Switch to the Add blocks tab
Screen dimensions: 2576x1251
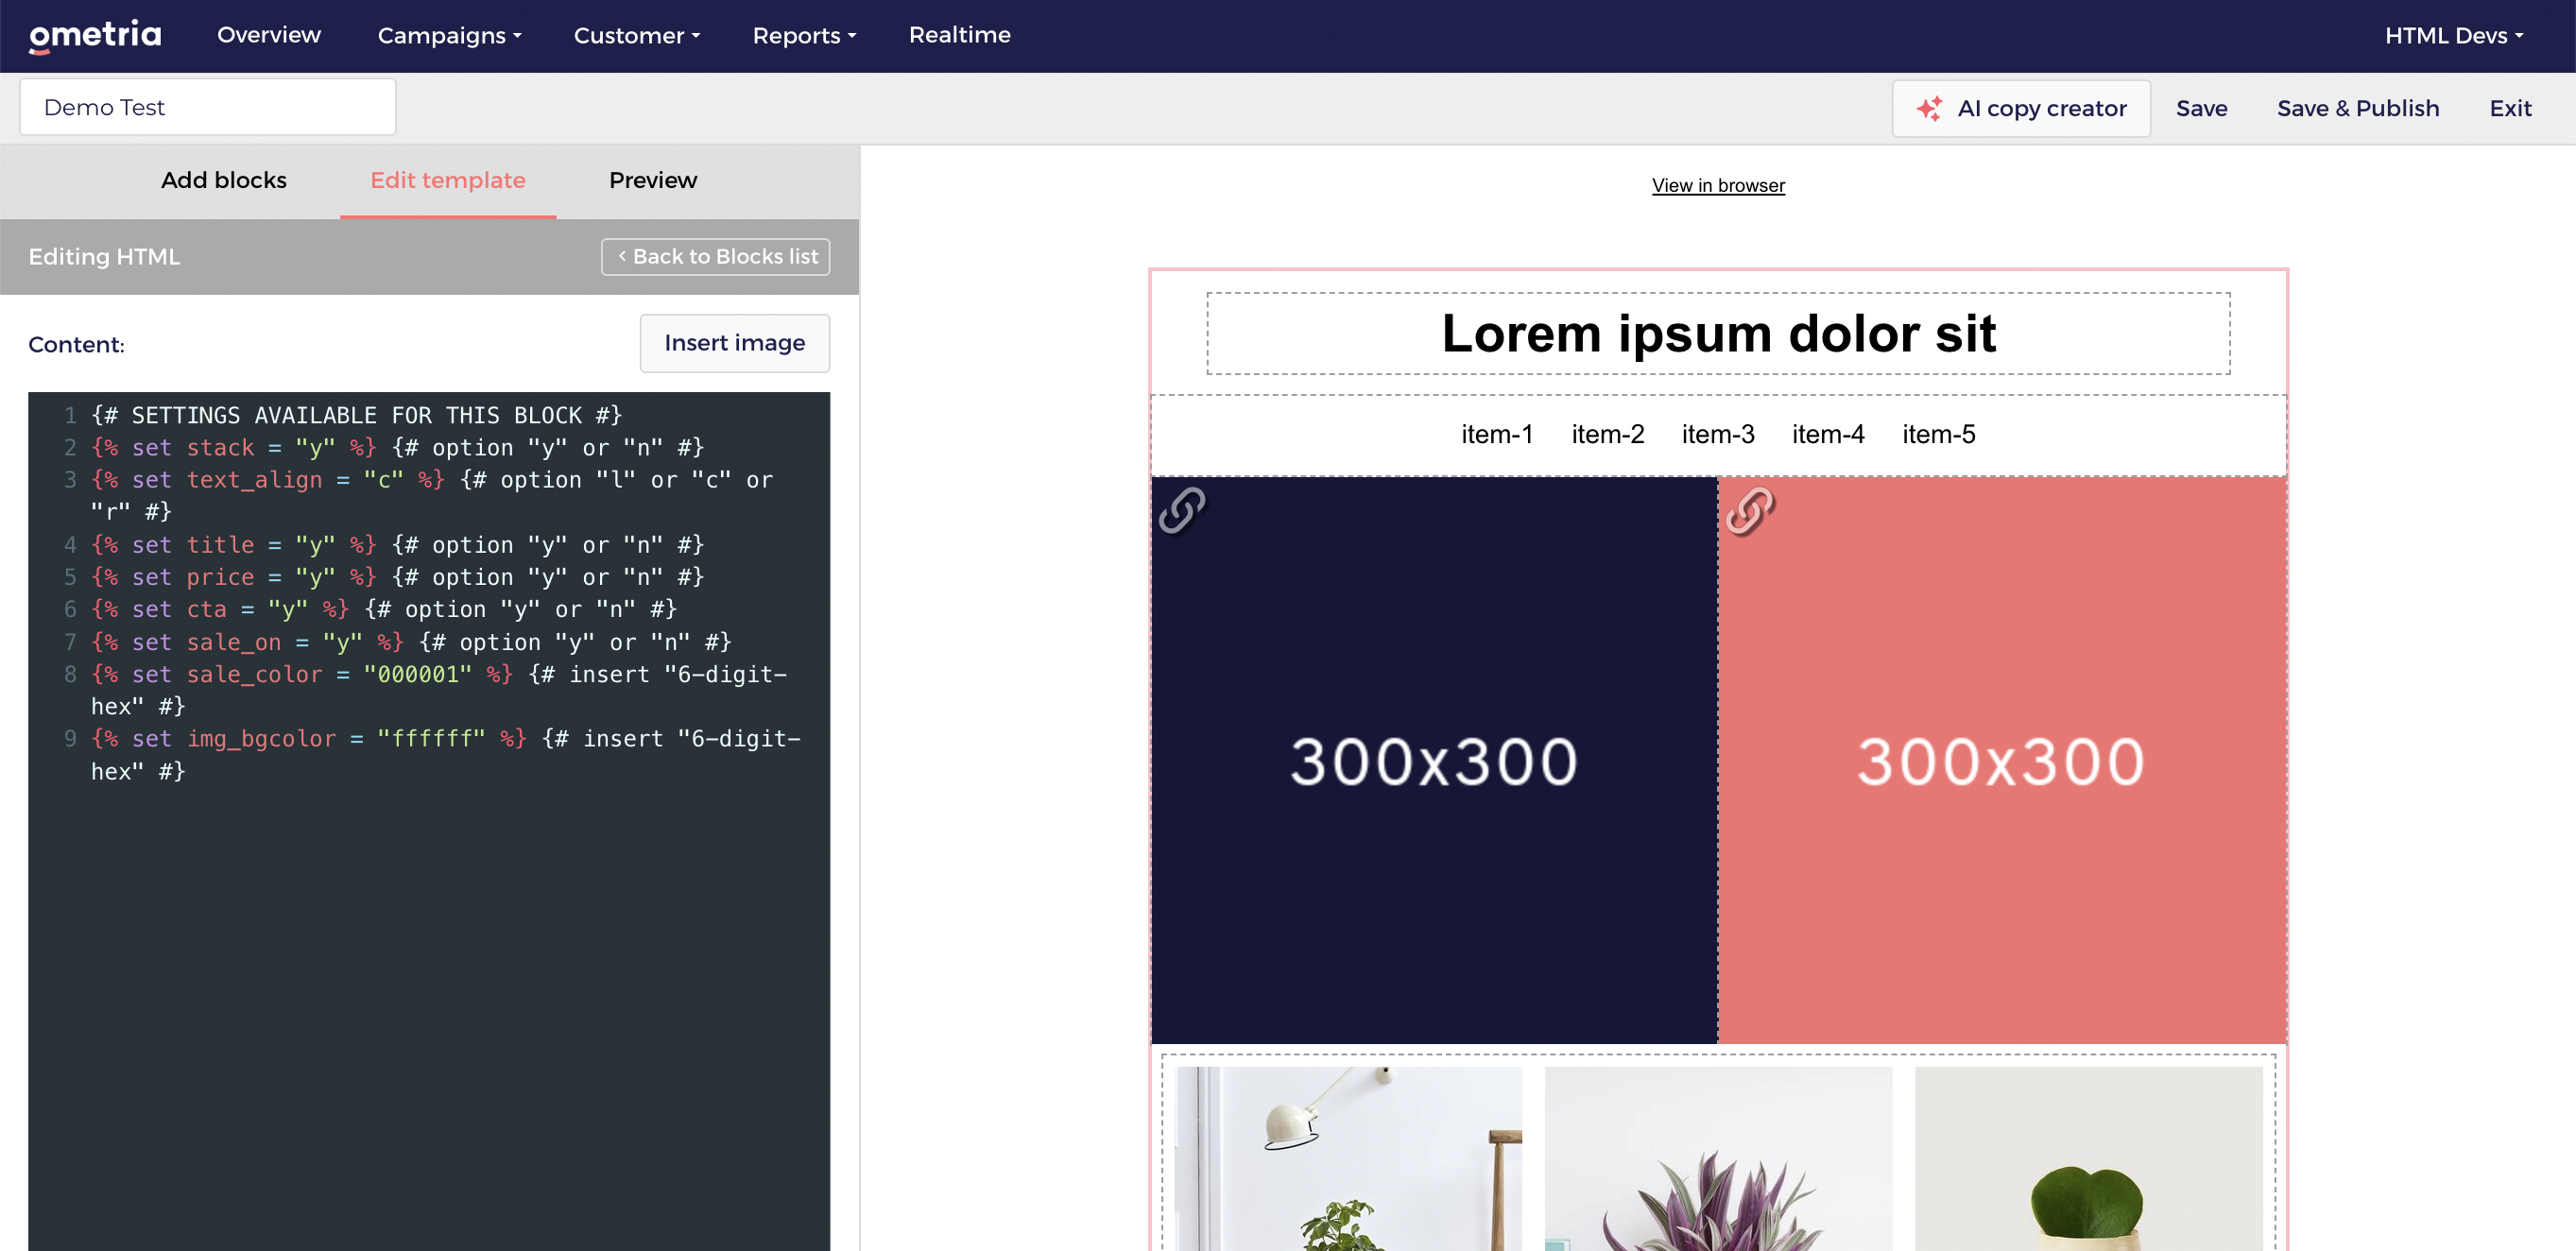click(224, 180)
